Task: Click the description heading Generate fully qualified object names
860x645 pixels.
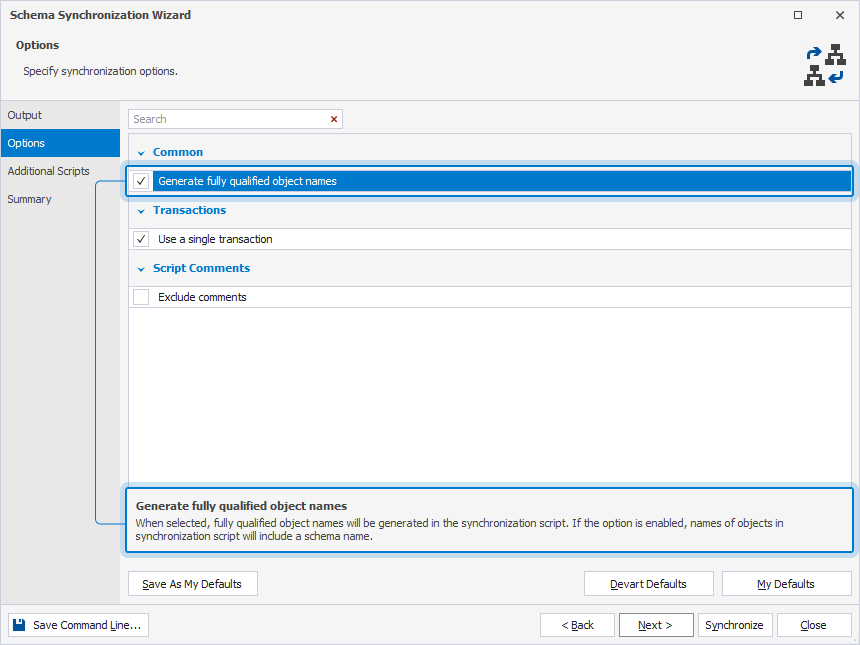Action: [x=241, y=506]
